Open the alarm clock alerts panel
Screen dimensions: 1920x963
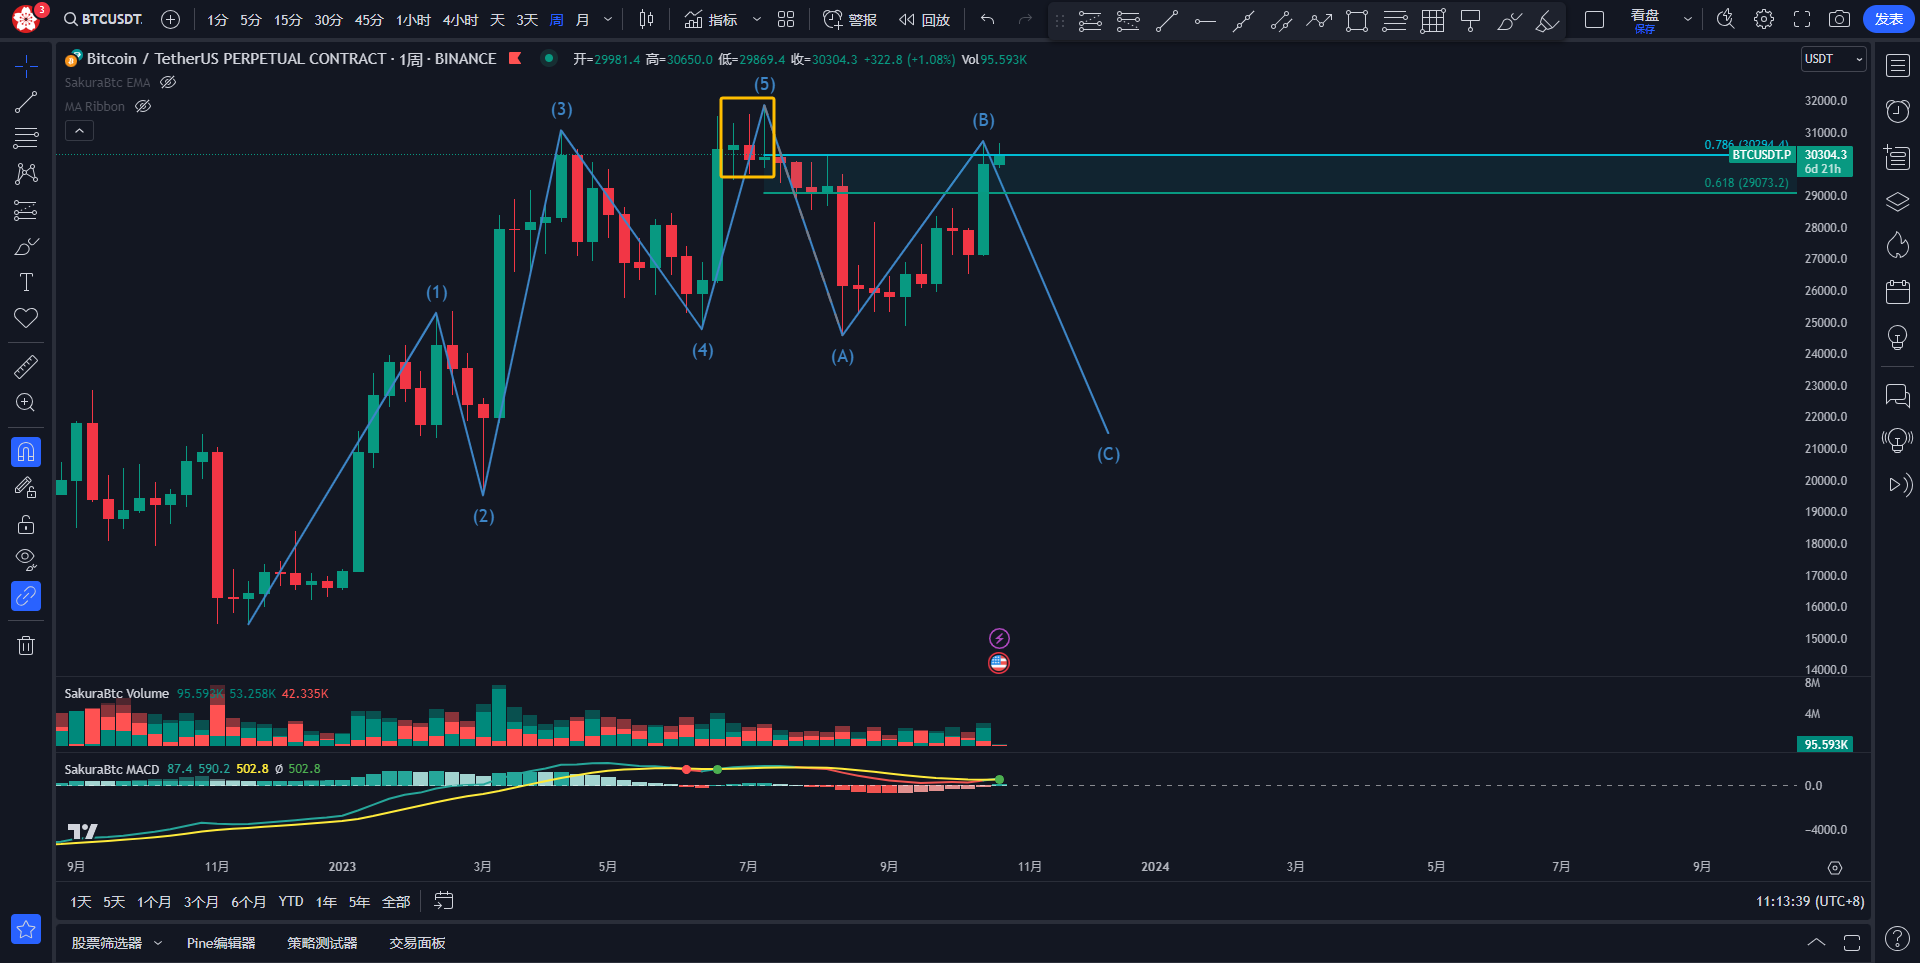click(x=1897, y=111)
